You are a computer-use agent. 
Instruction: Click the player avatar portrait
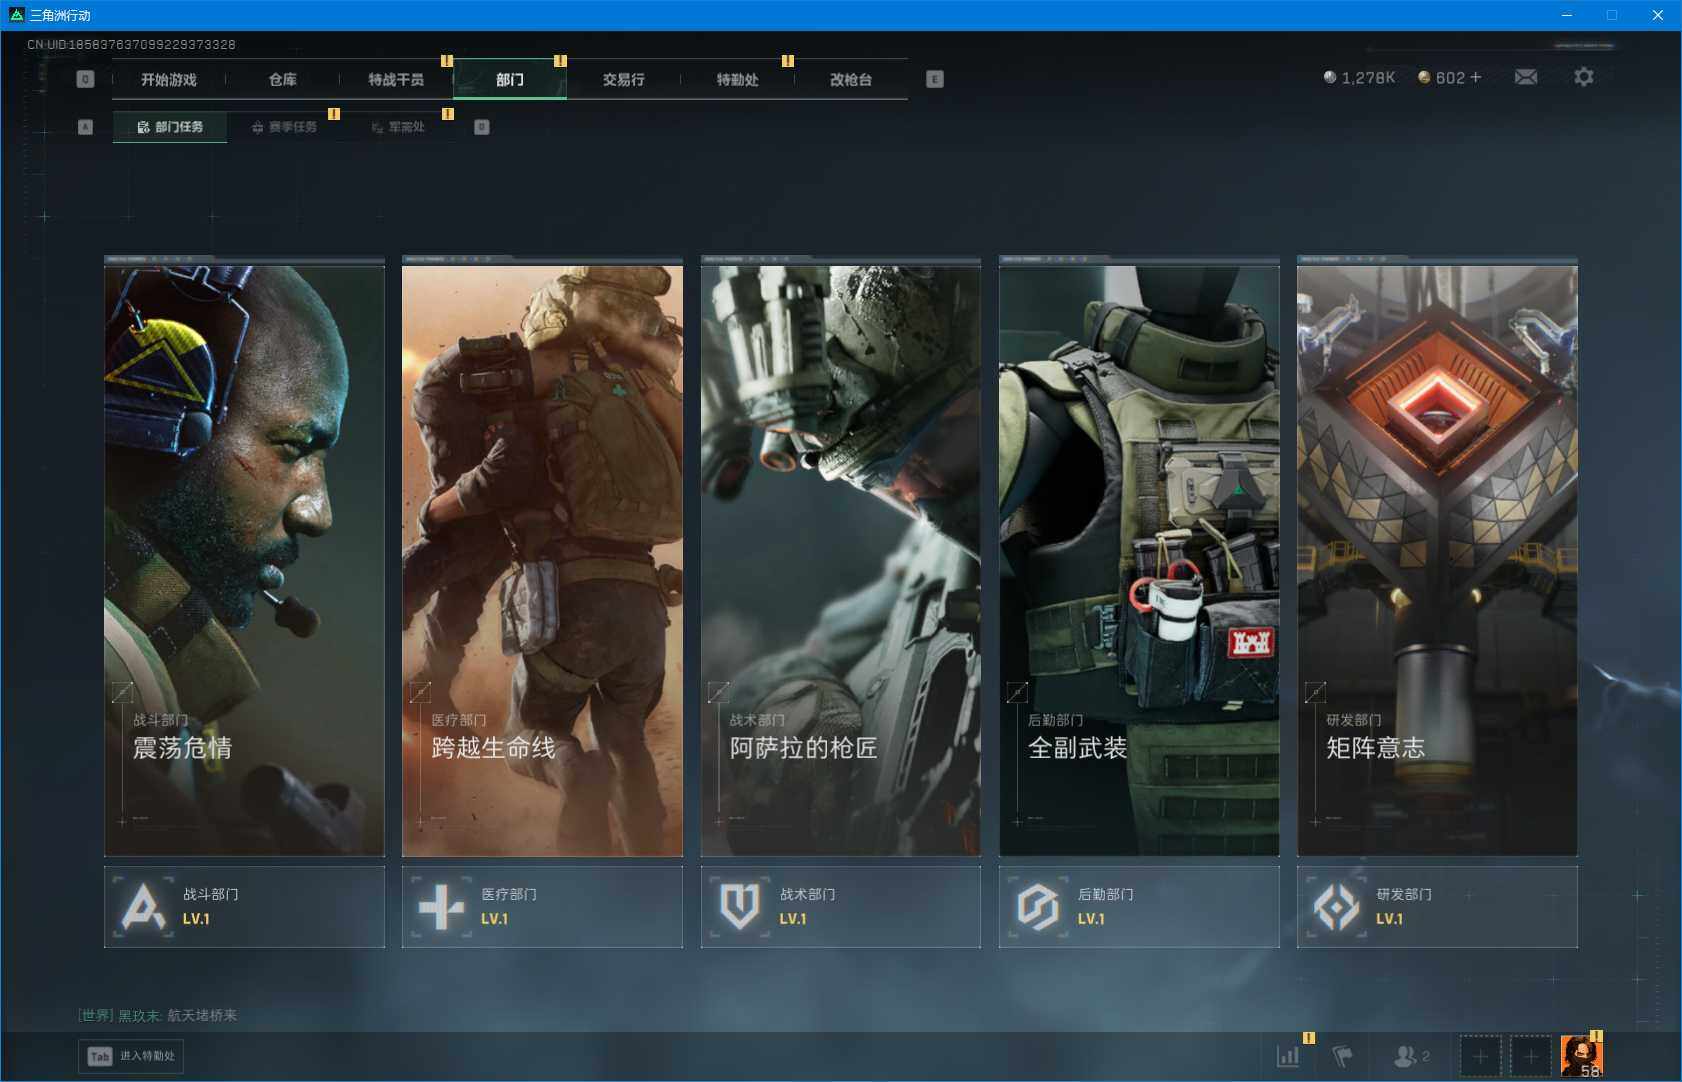(1580, 1055)
